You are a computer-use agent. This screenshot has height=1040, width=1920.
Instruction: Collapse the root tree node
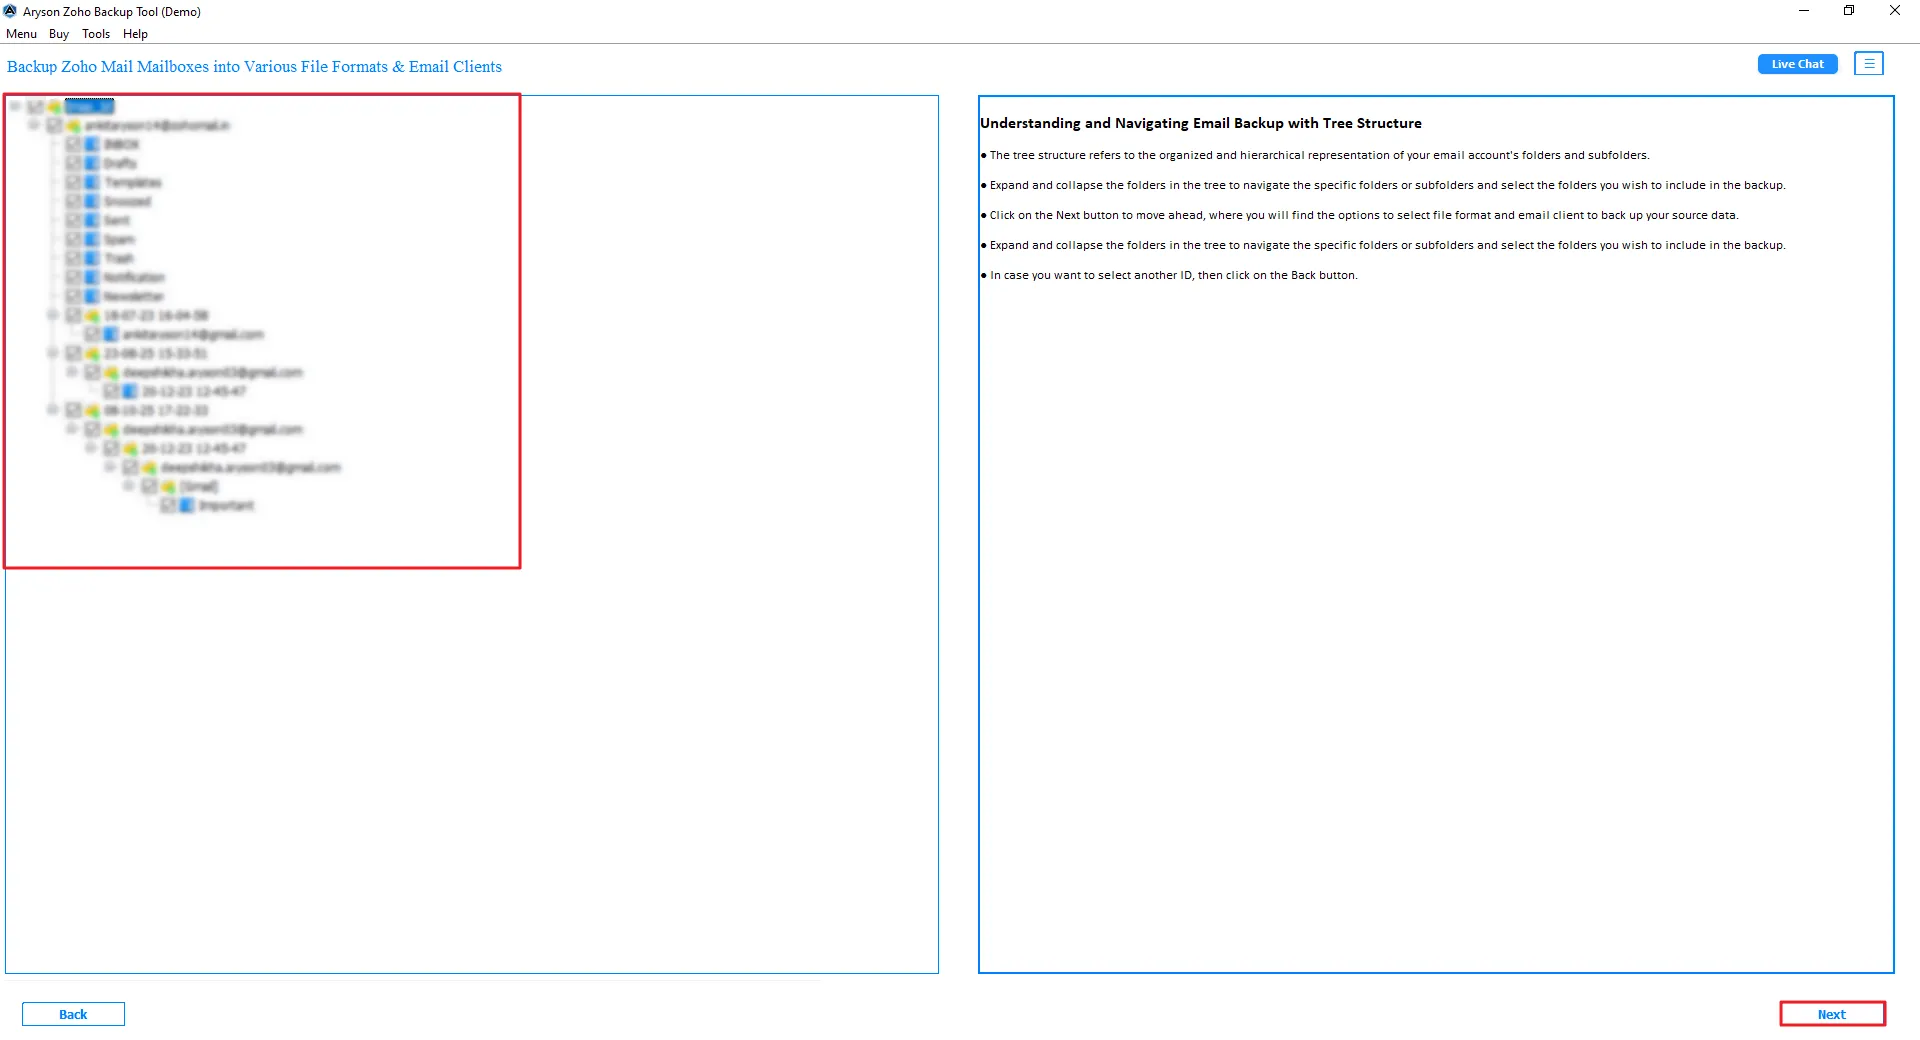(15, 106)
